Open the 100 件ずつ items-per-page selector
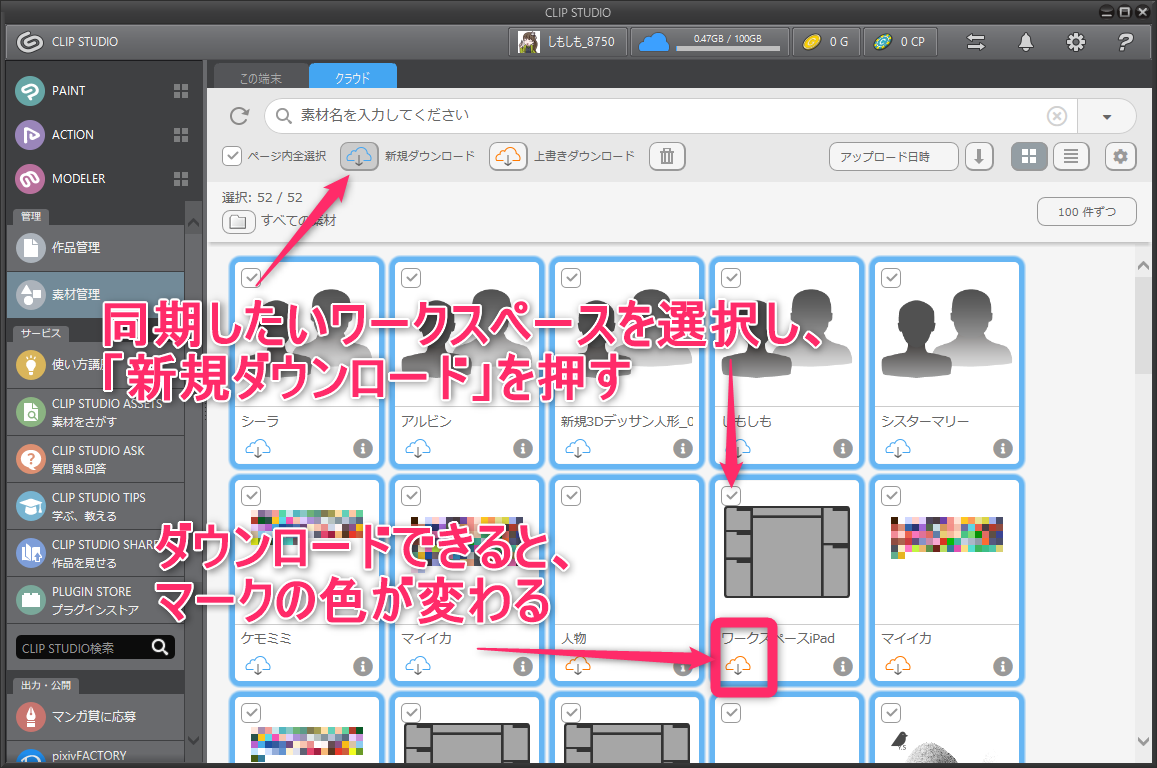Screen dimensions: 1157x768 coord(1086,211)
